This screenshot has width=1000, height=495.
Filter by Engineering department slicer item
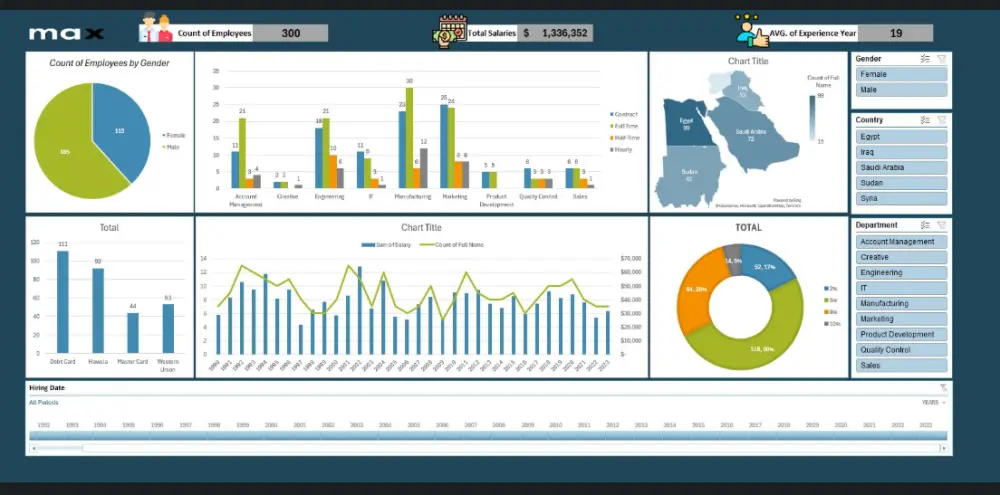(x=901, y=272)
